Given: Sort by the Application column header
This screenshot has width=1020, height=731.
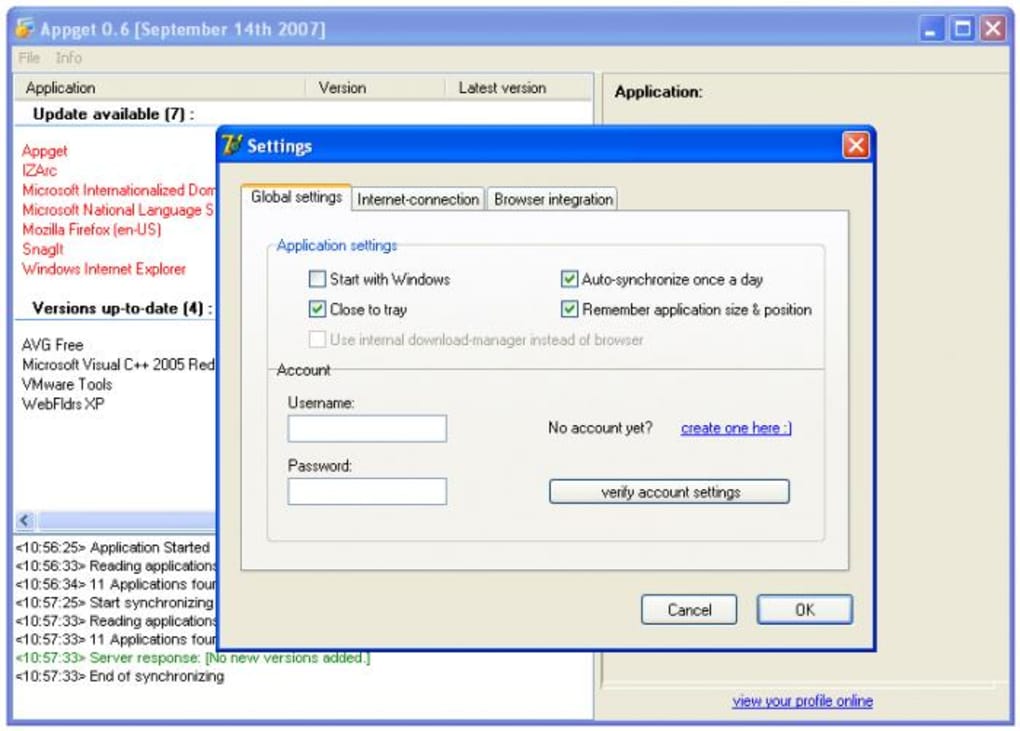Looking at the screenshot, I should pos(159,88).
